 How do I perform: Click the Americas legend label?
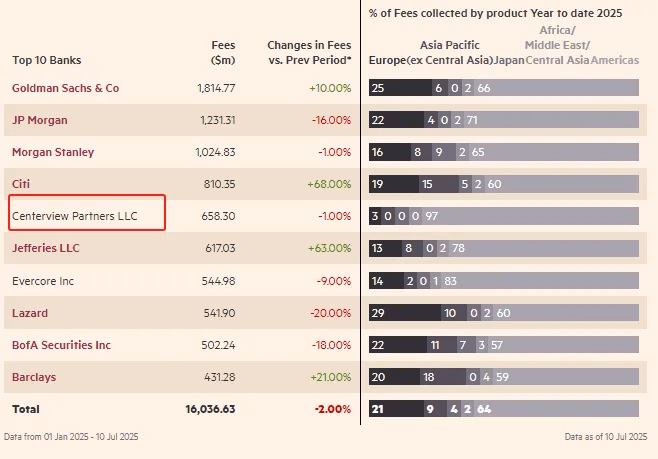pyautogui.click(x=615, y=60)
